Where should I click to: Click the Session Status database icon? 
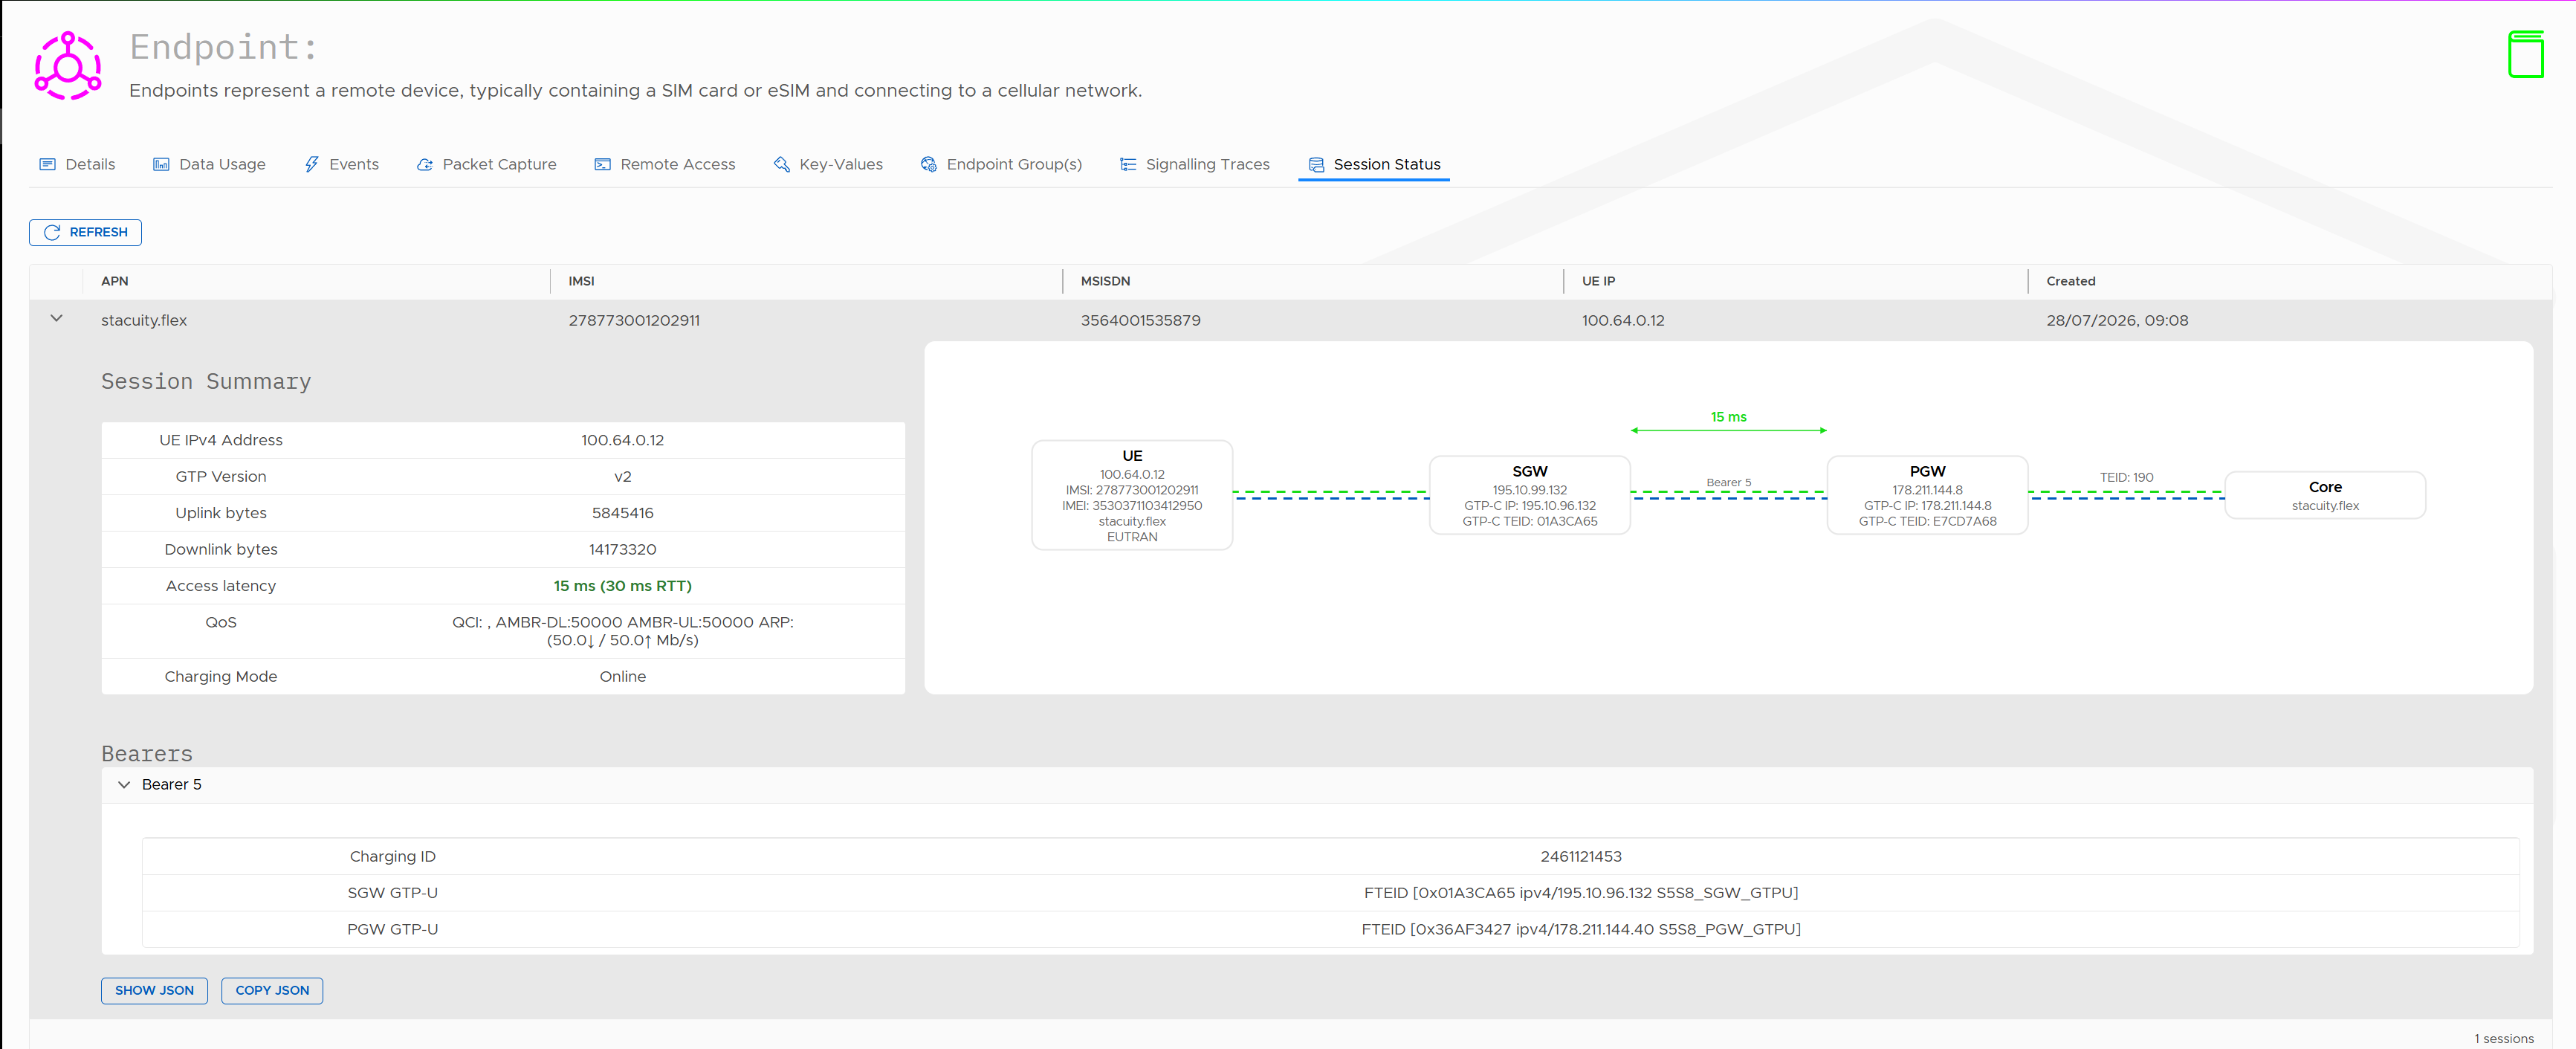click(x=1316, y=164)
